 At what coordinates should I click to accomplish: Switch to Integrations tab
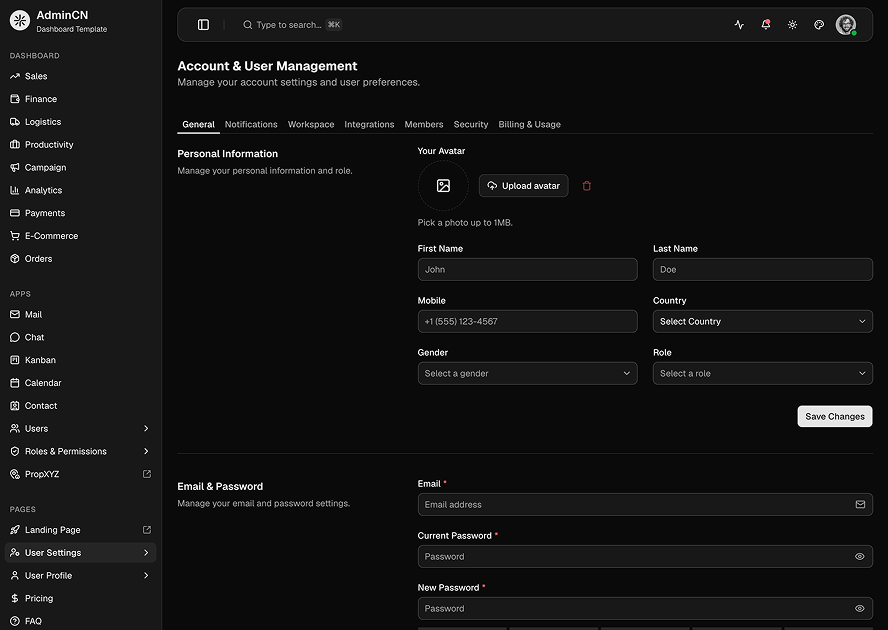click(x=369, y=124)
